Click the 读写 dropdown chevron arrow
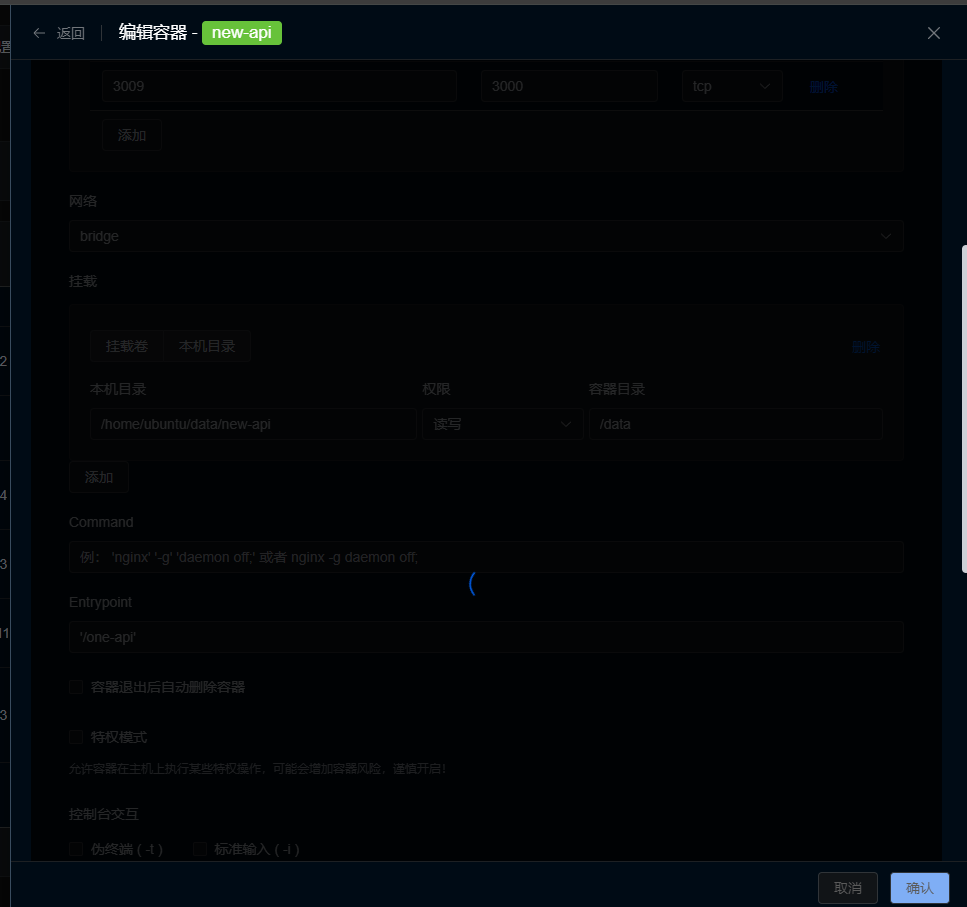 [x=566, y=424]
